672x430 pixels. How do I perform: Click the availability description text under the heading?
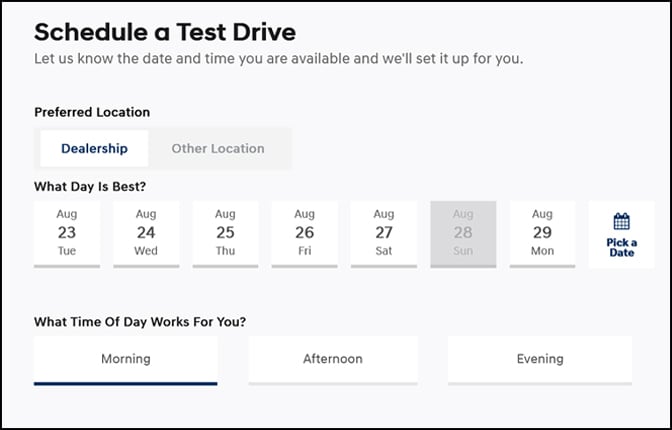point(278,59)
